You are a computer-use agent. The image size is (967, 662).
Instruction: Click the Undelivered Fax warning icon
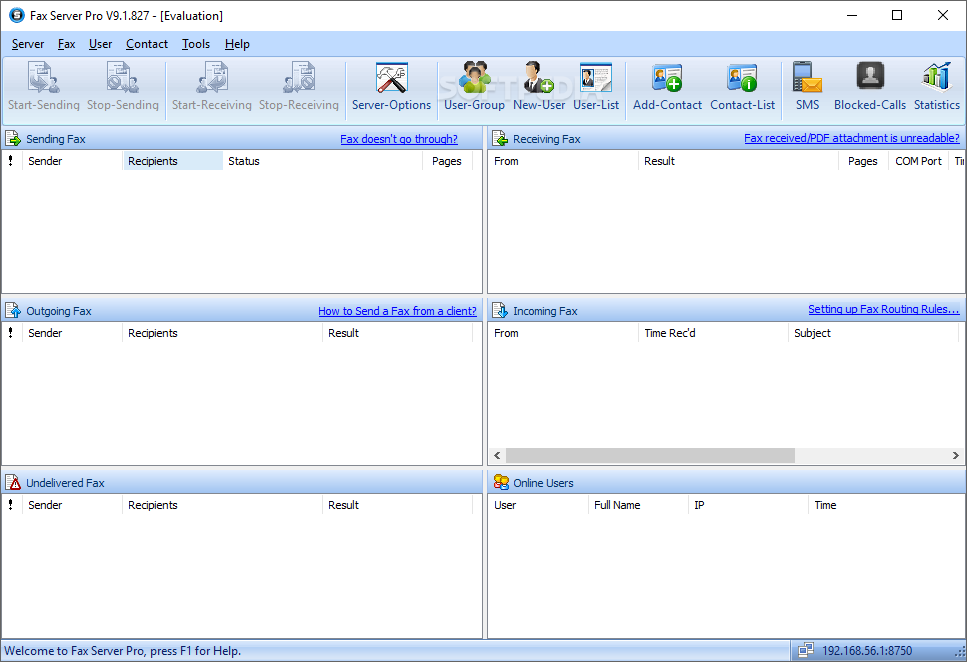(13, 482)
